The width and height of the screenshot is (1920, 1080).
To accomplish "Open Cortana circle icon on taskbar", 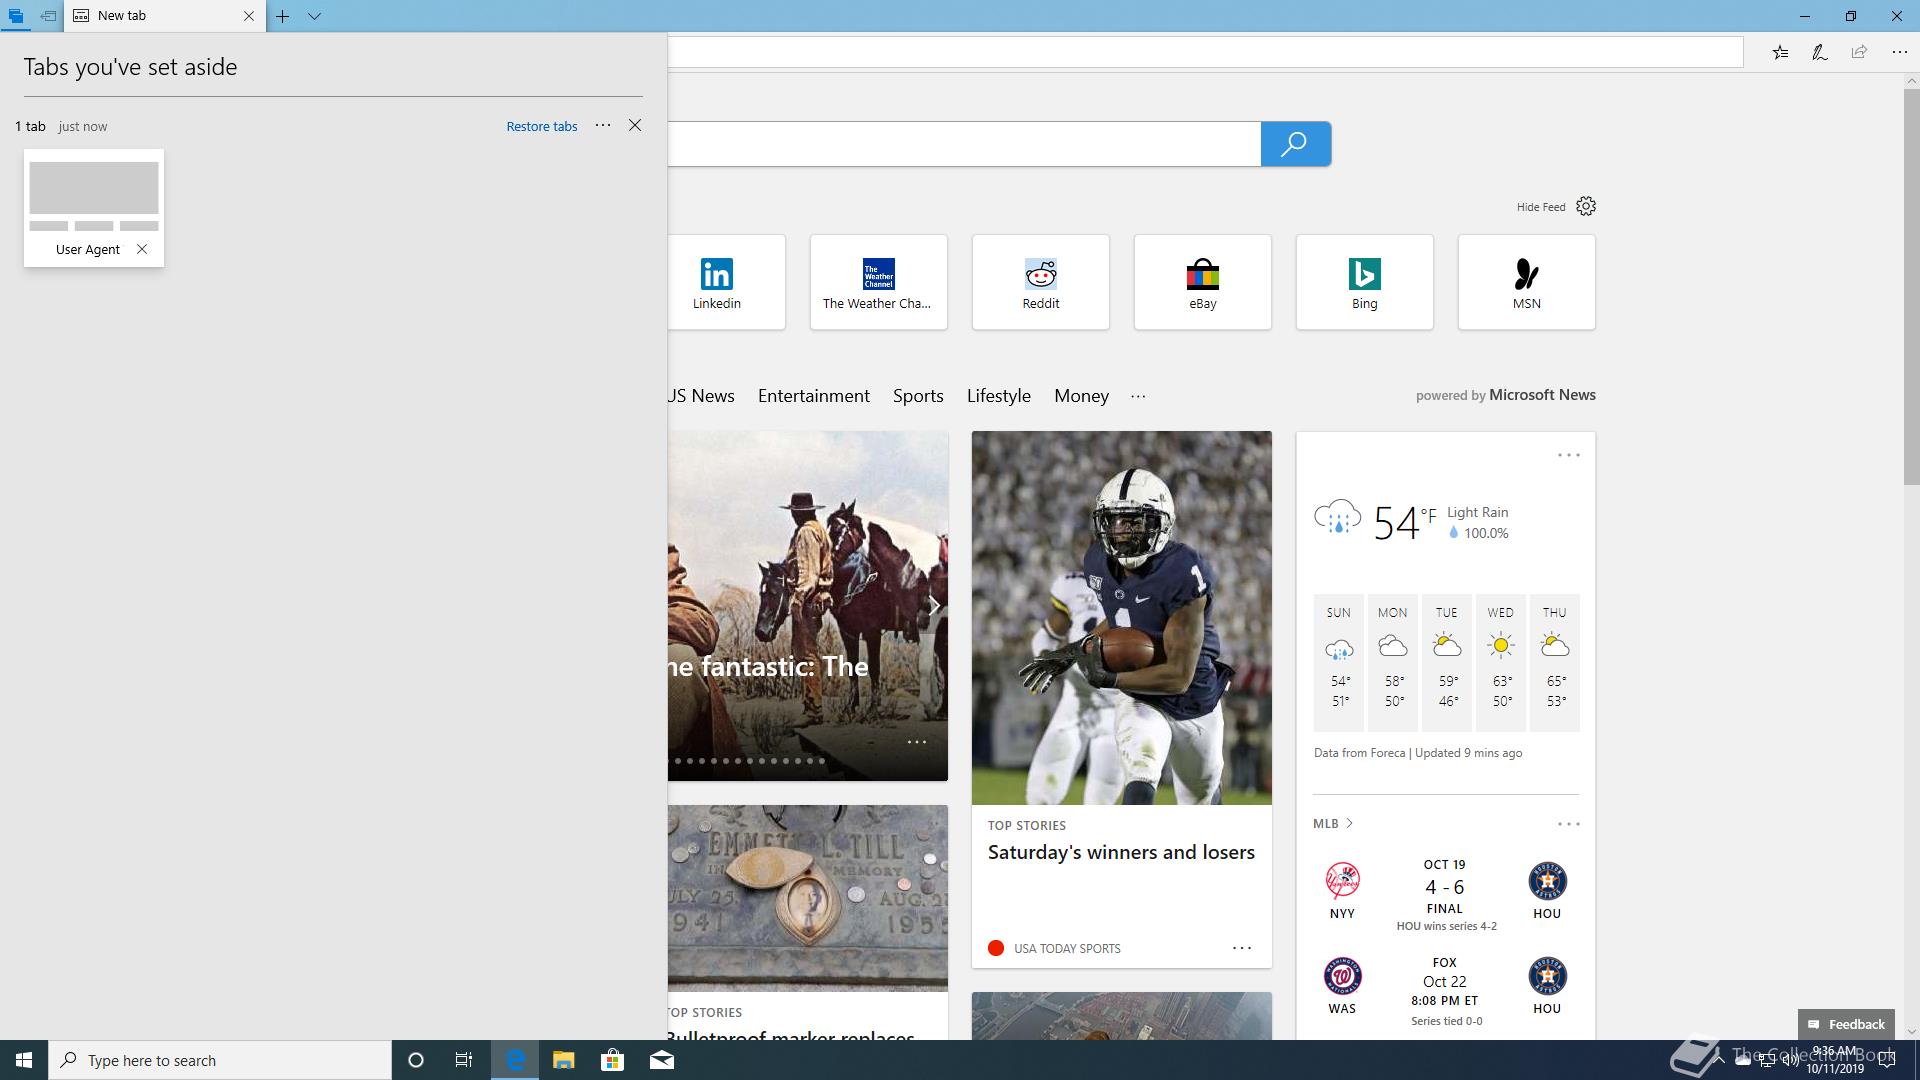I will (x=416, y=1060).
